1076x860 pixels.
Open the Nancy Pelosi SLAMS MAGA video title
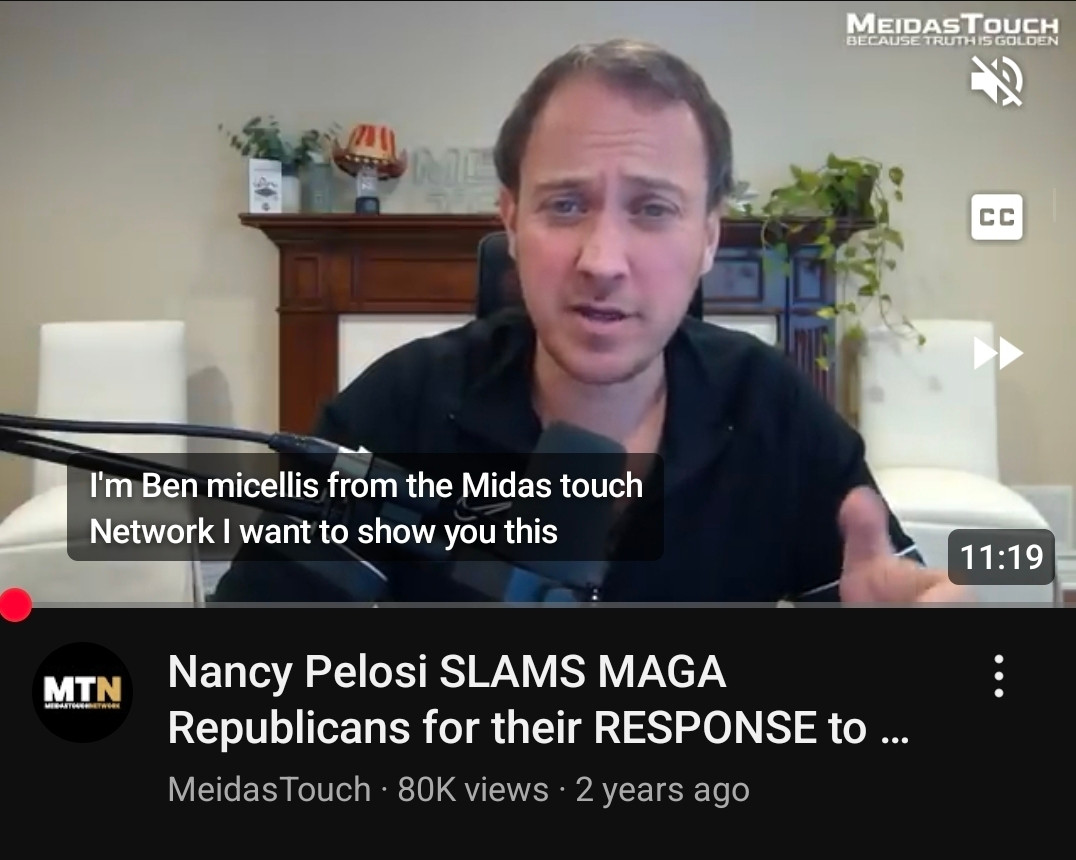539,699
